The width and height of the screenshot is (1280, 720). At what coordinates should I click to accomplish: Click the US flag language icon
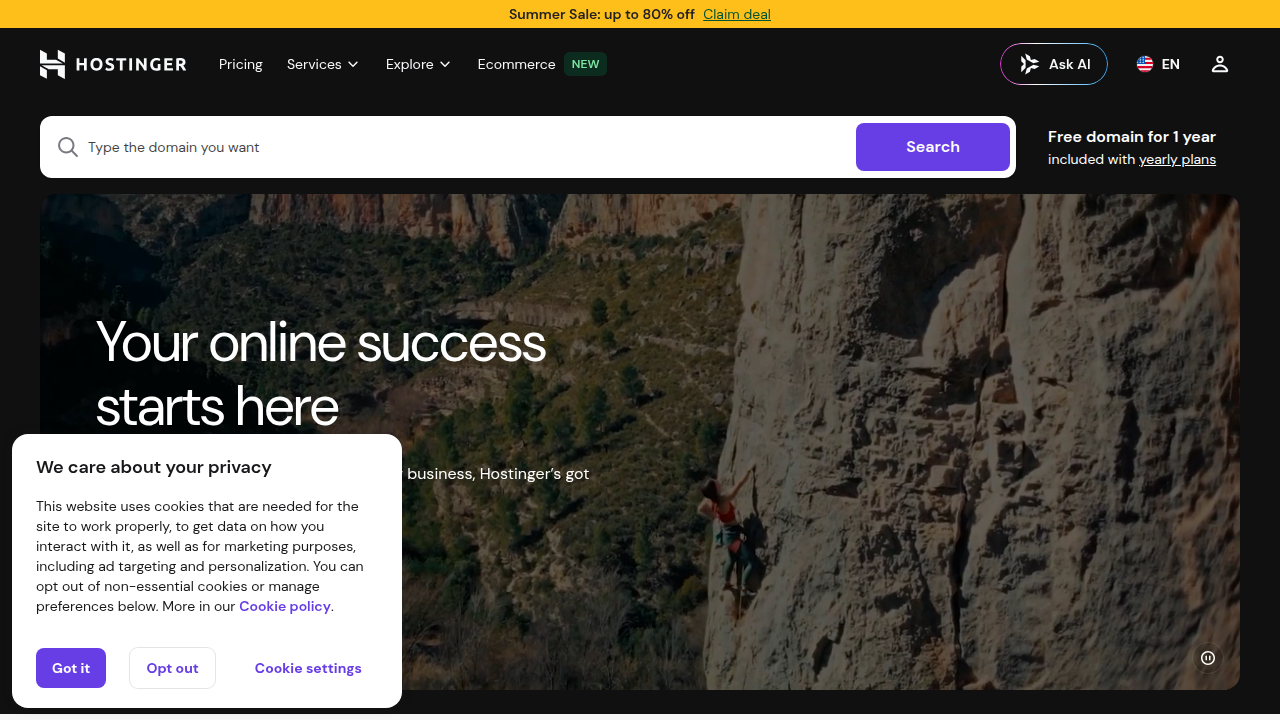click(x=1145, y=64)
